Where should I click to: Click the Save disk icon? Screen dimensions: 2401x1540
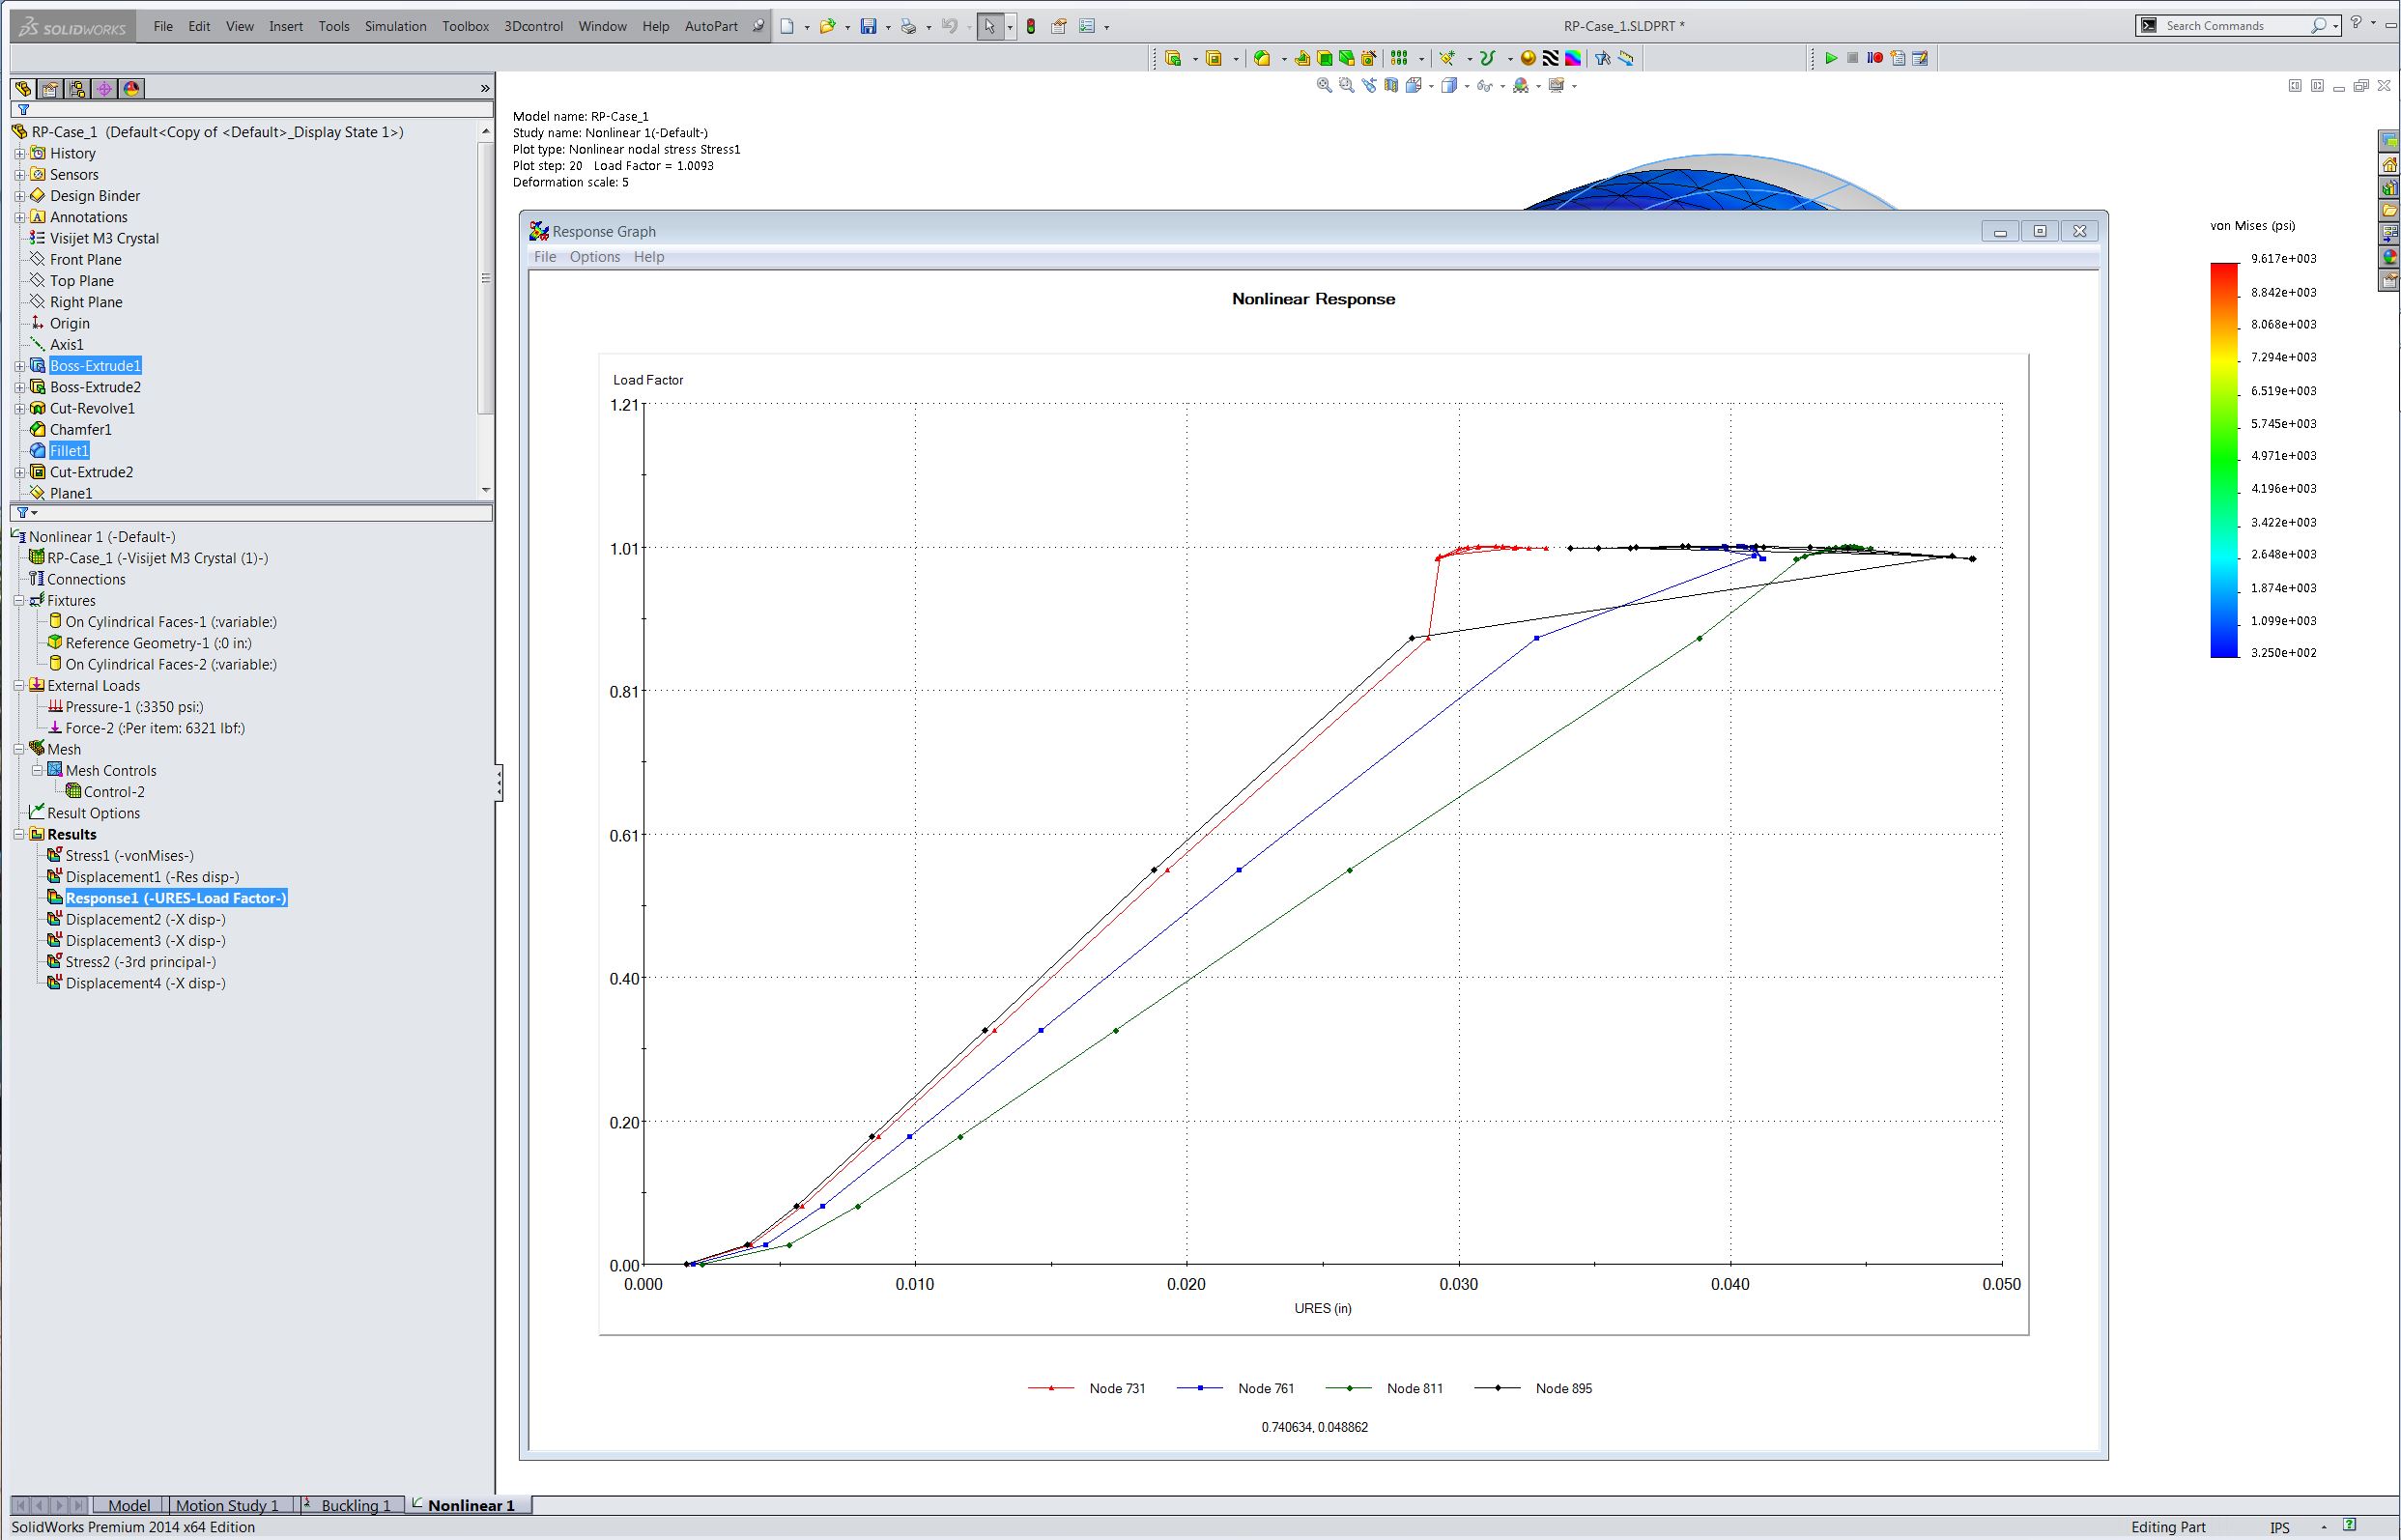[x=869, y=26]
